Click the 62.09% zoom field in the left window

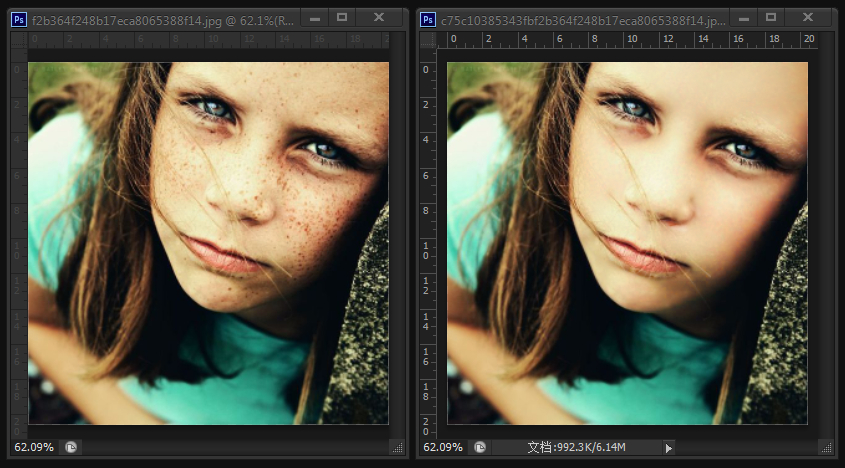click(x=33, y=447)
